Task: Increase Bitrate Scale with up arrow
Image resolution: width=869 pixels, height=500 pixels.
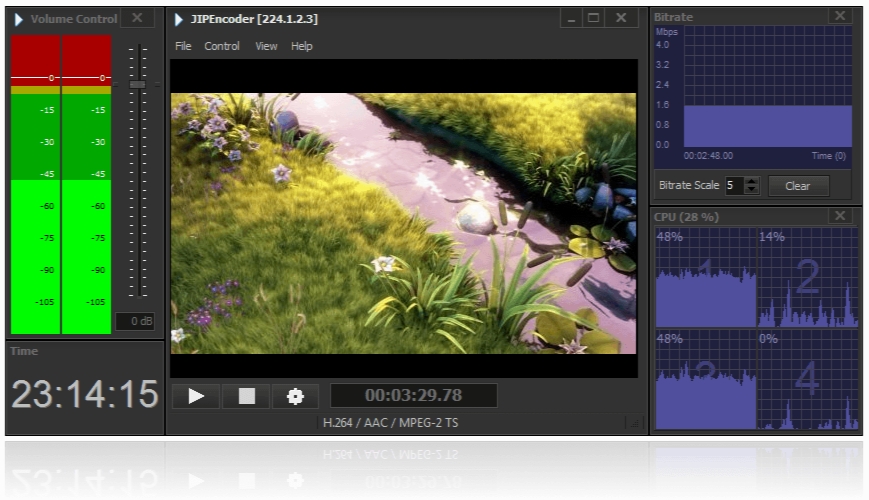Action: coord(752,181)
